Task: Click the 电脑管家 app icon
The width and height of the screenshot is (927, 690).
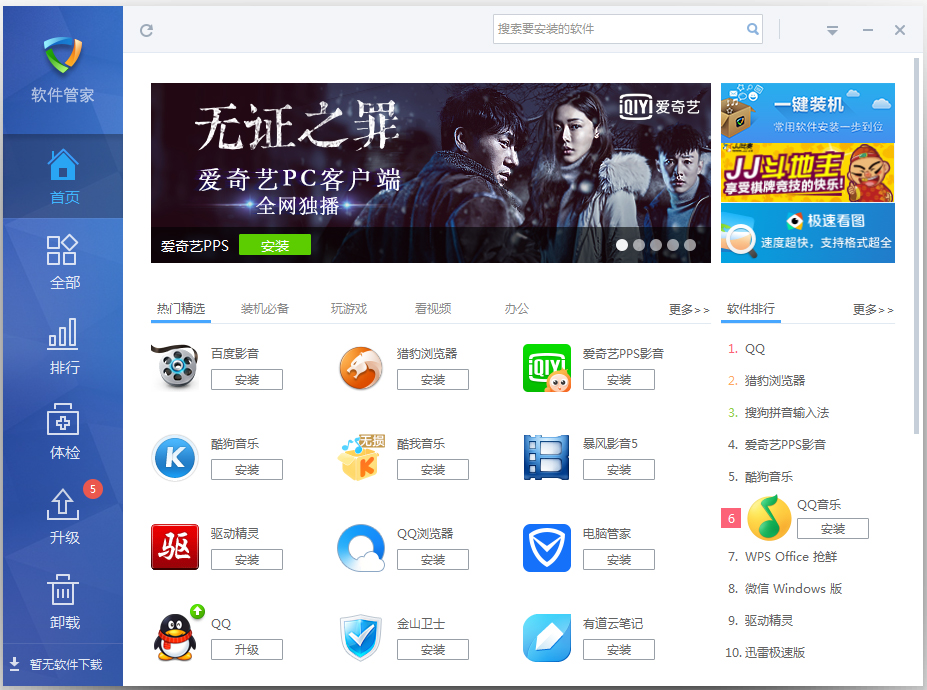Action: pyautogui.click(x=547, y=548)
